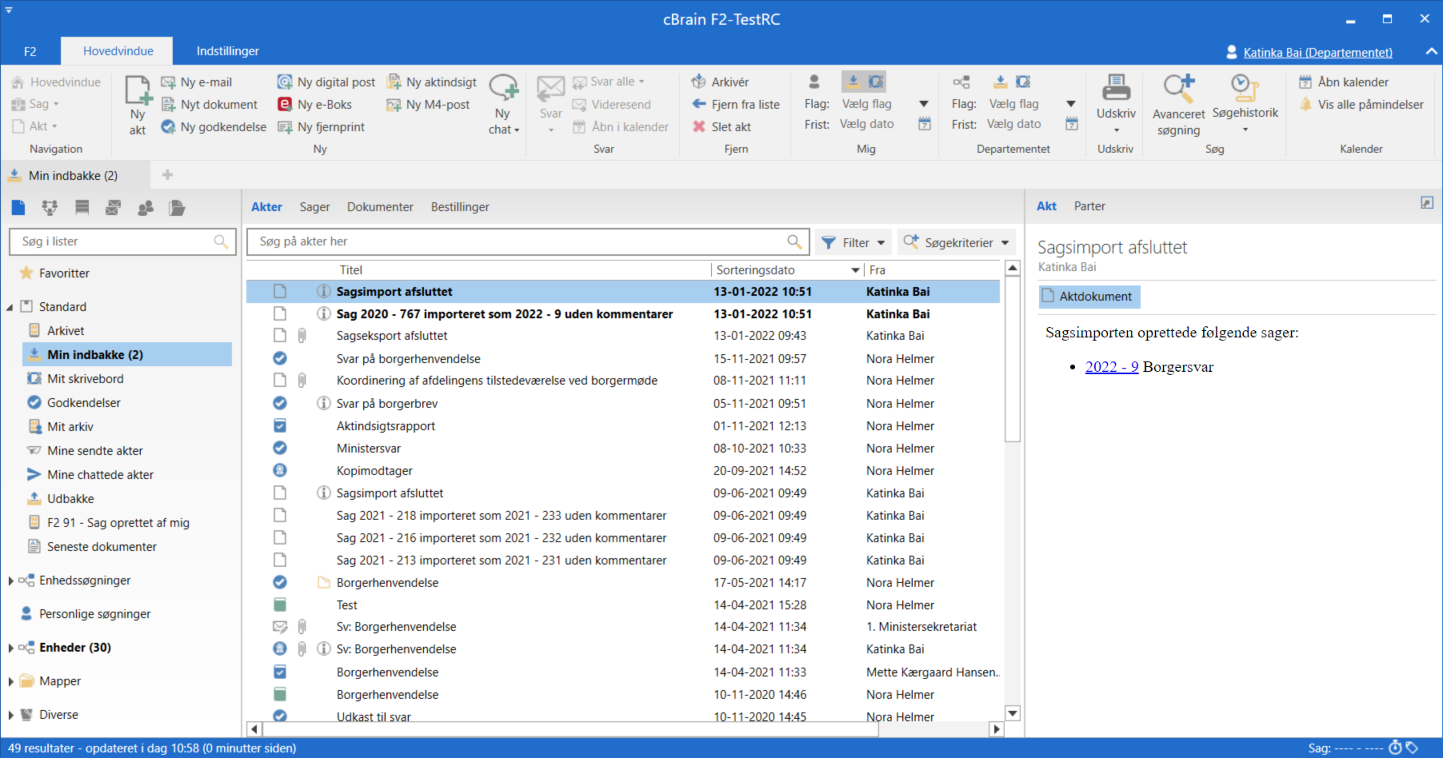This screenshot has height=758, width=1443.
Task: Open the Søgekriterier dropdown
Action: (956, 242)
